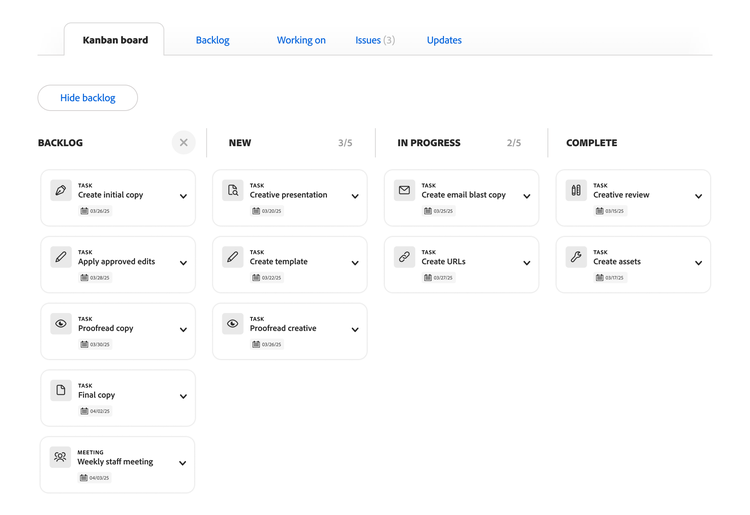Click calendar icon on Creative review card
The height and width of the screenshot is (515, 750).
coord(599,211)
